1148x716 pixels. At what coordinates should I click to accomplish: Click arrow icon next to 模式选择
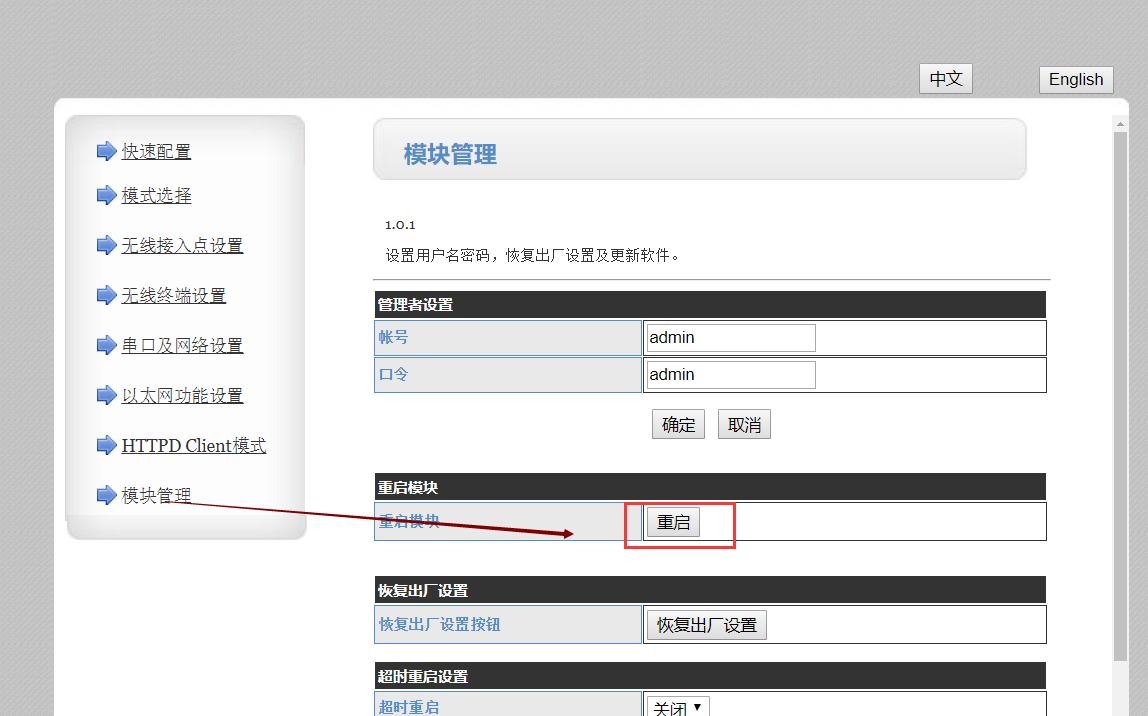[x=106, y=195]
